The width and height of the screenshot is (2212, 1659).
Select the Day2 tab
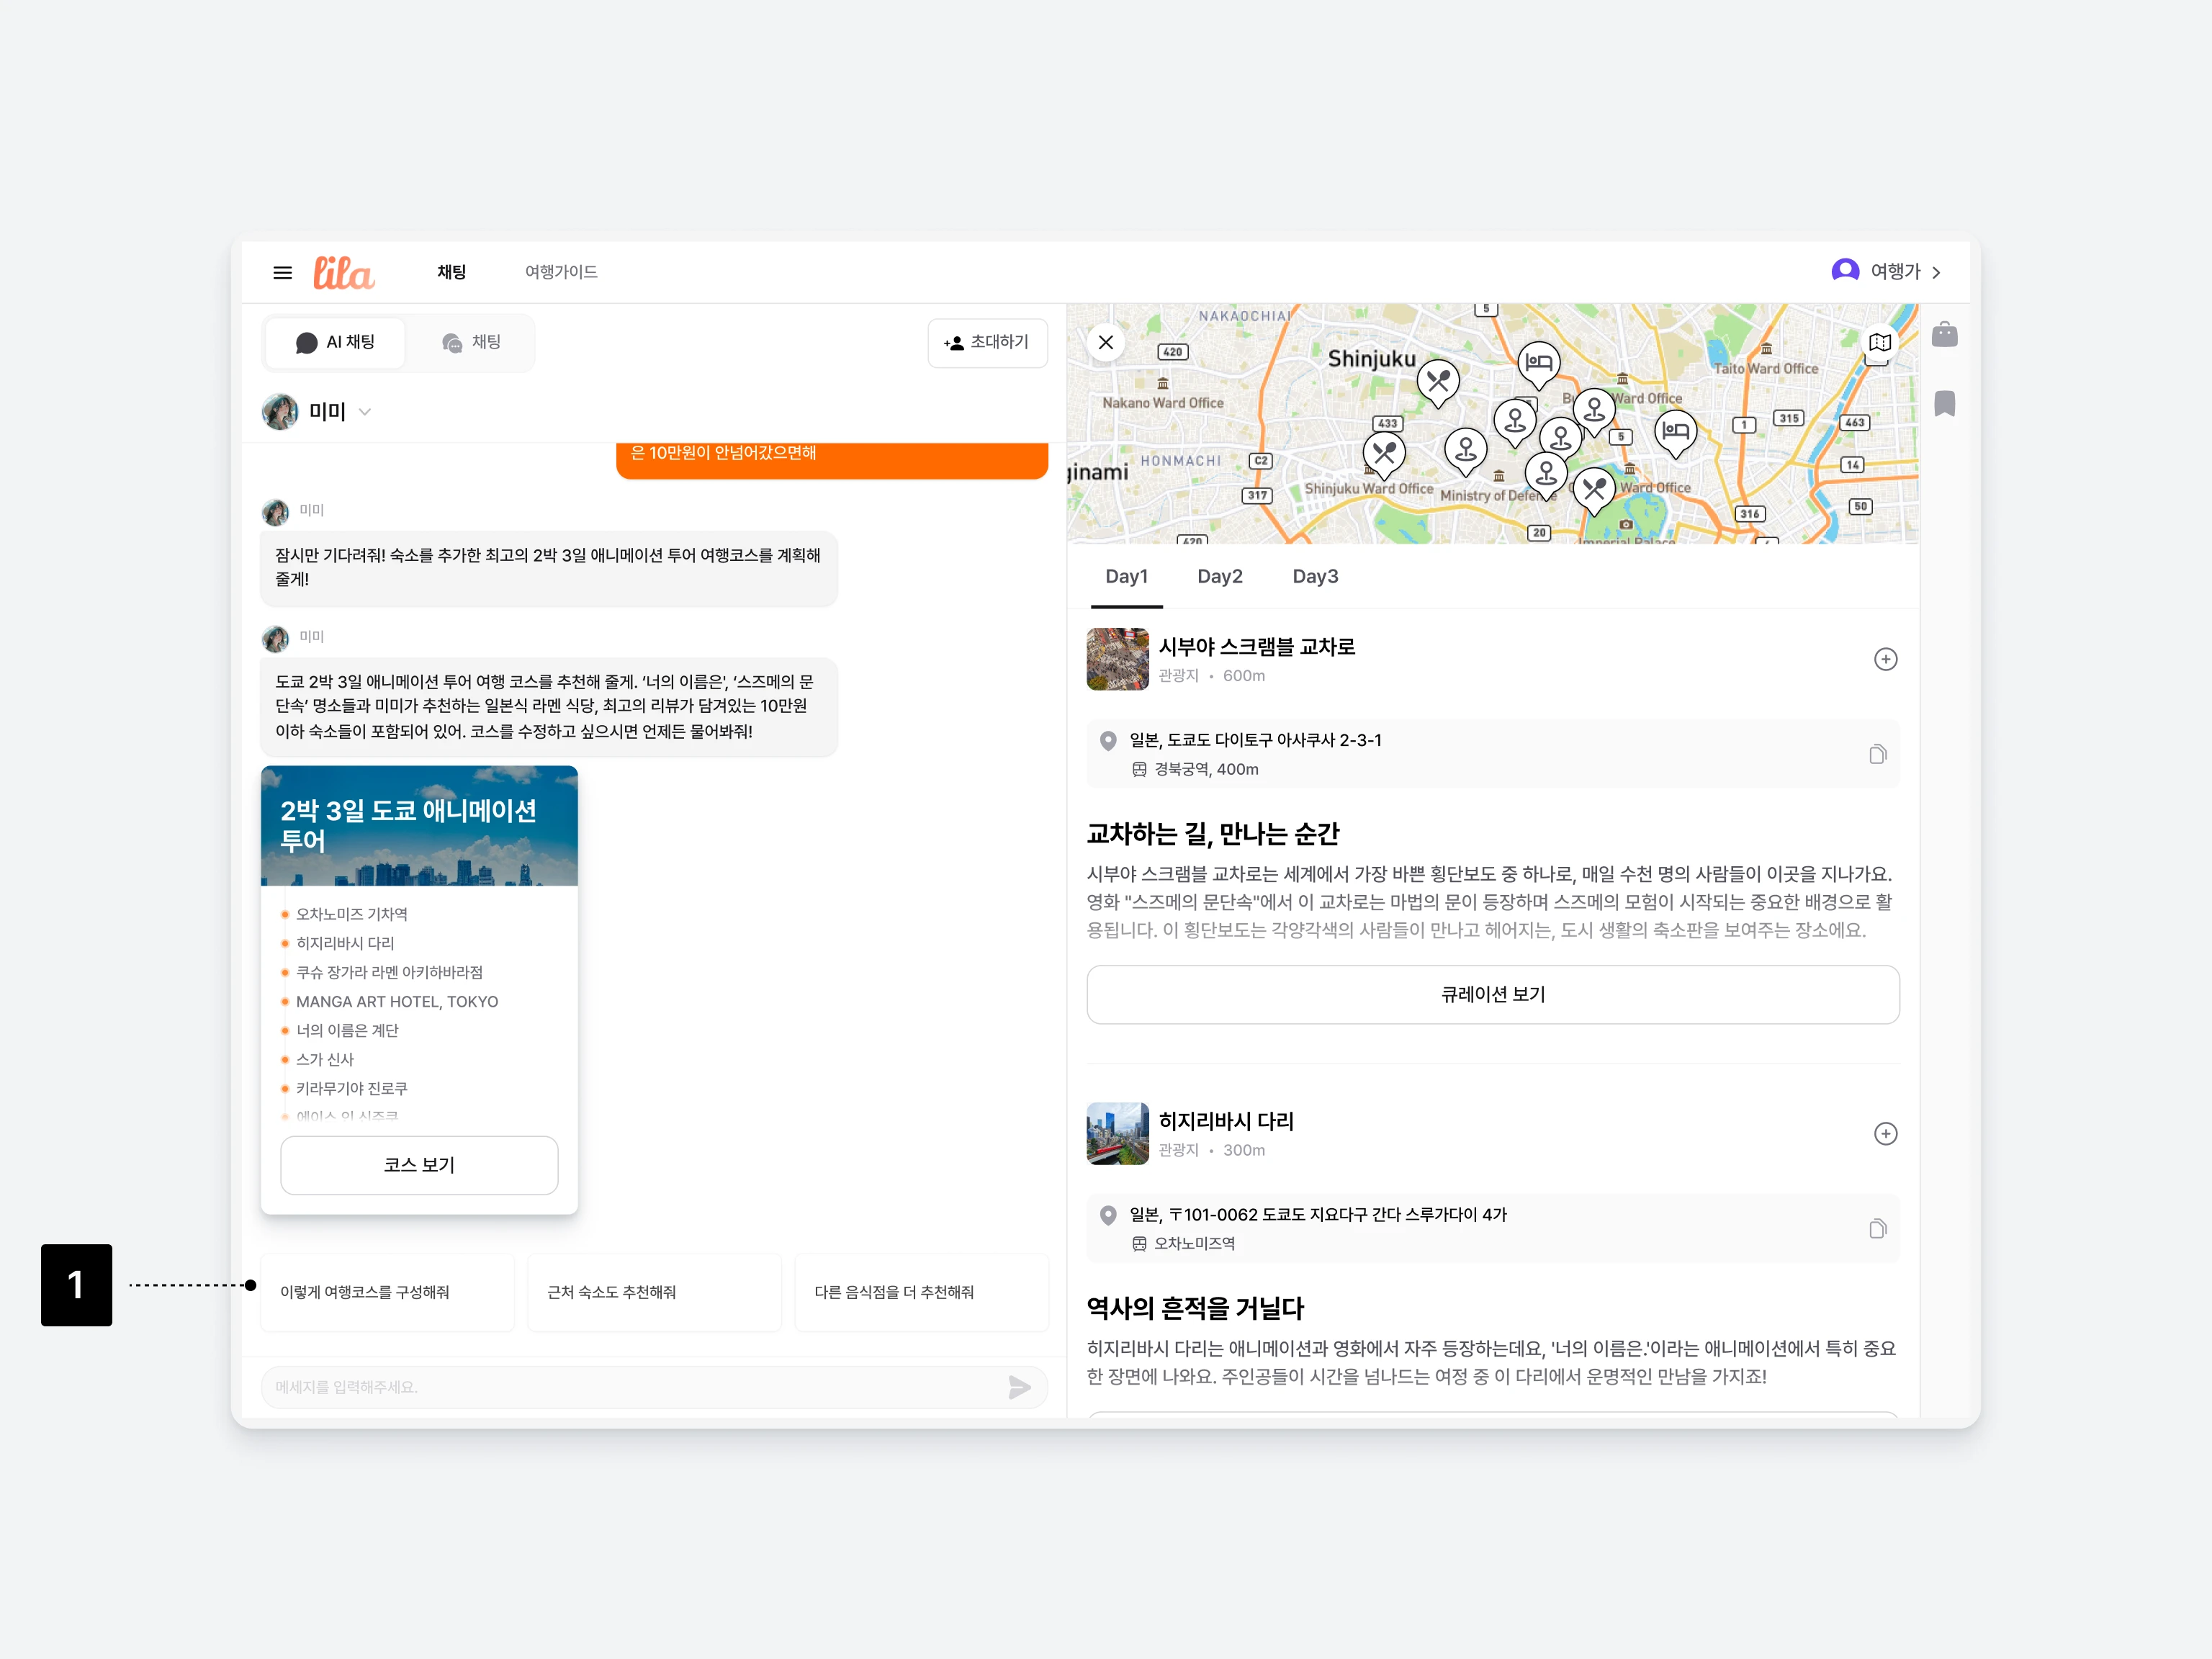[x=1219, y=577]
